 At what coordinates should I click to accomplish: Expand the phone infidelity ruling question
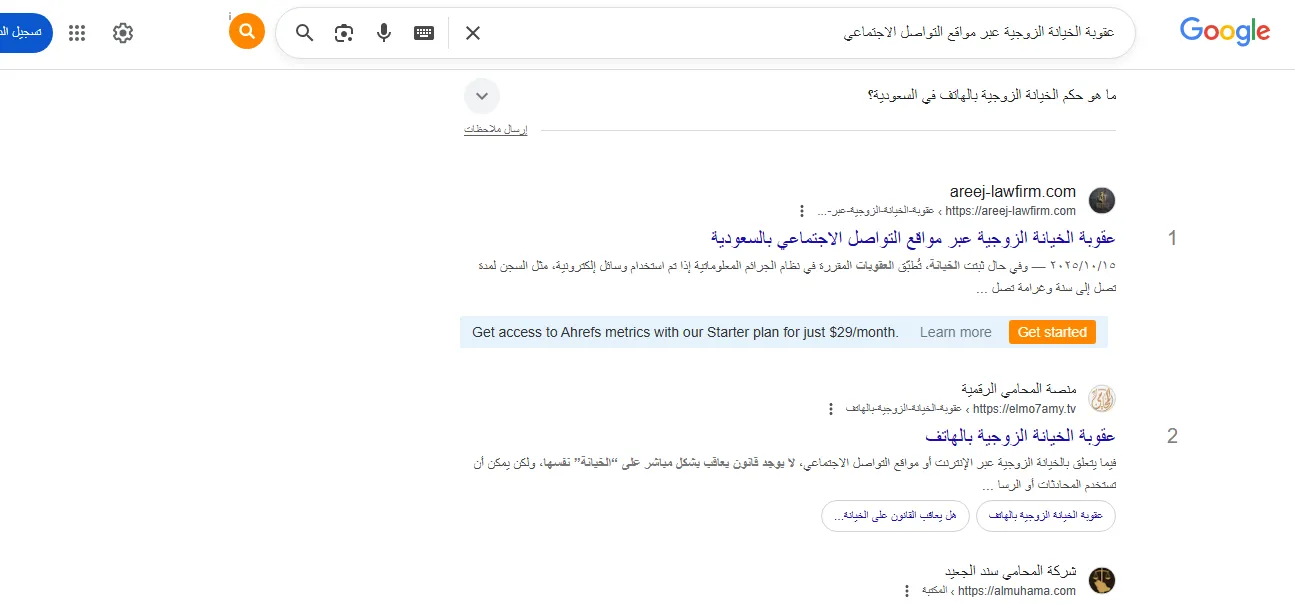(482, 96)
